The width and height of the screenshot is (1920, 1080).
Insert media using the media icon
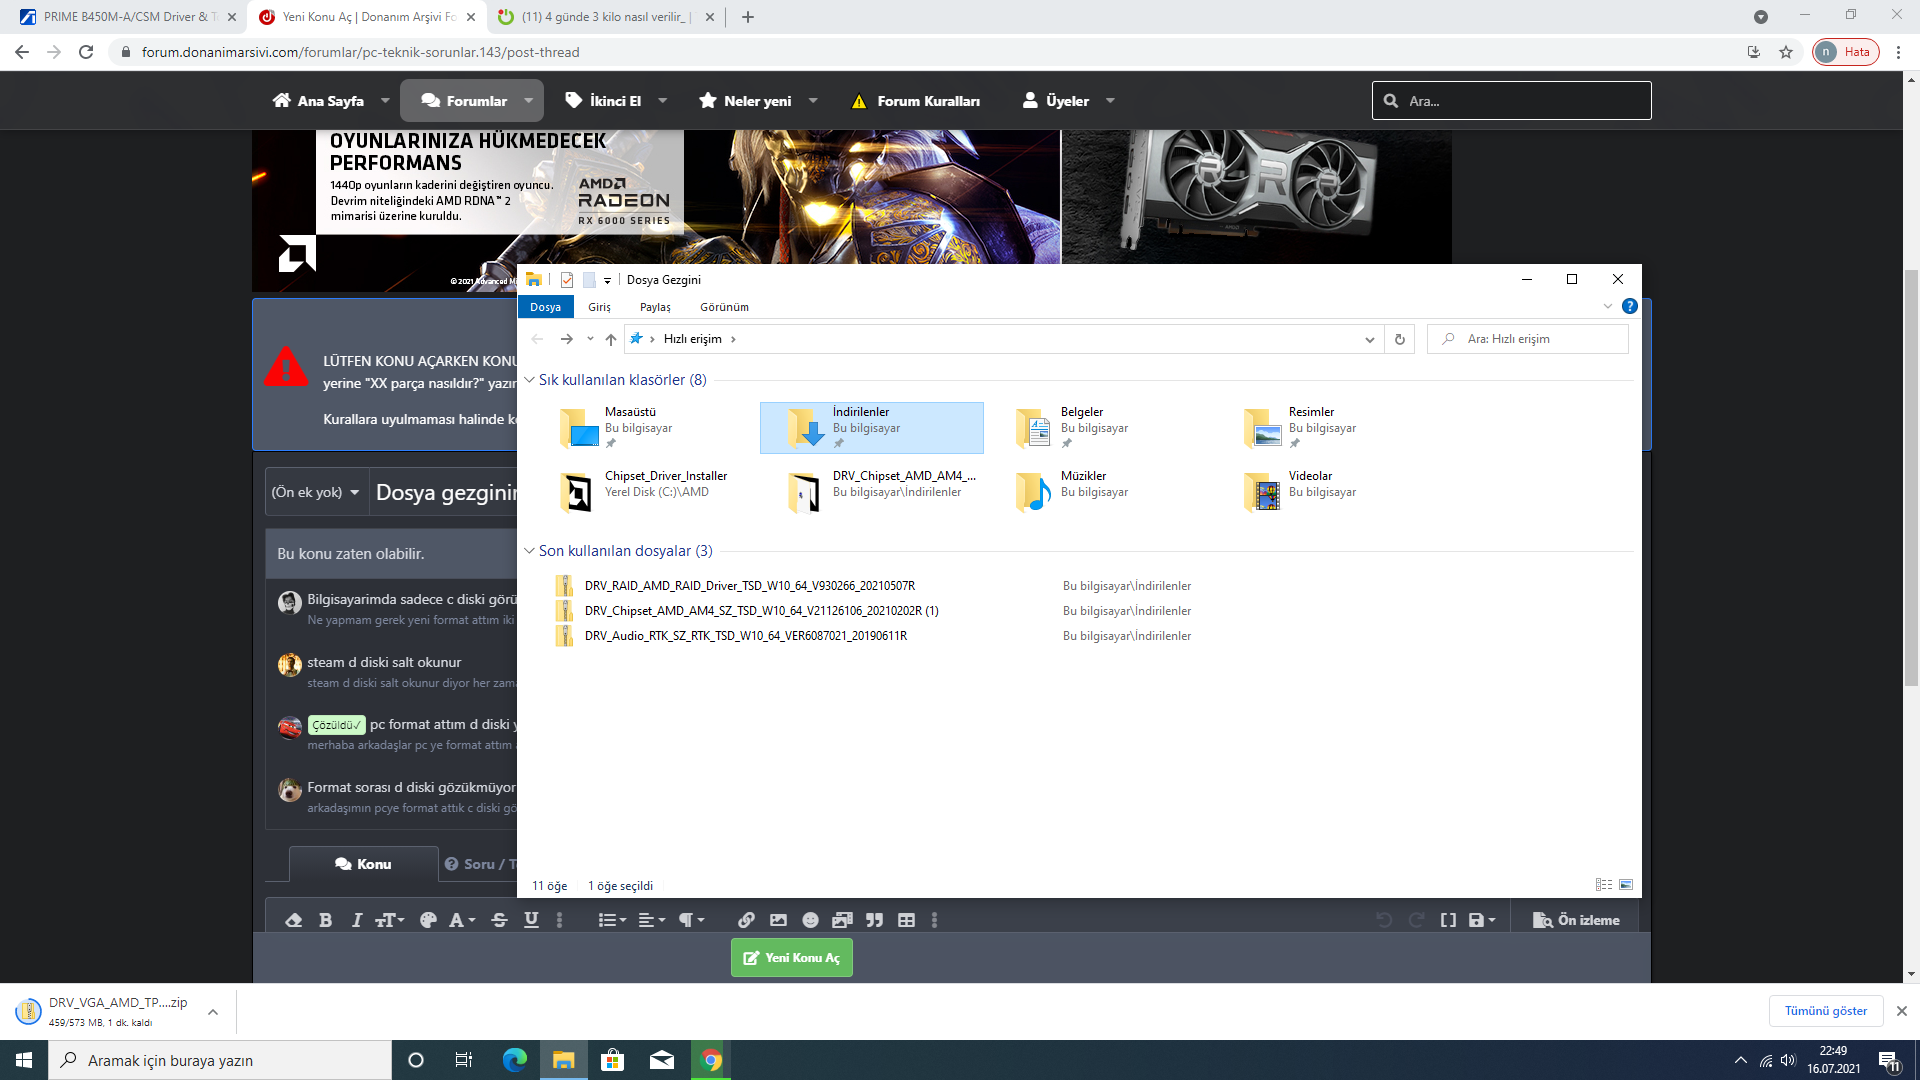pos(842,920)
